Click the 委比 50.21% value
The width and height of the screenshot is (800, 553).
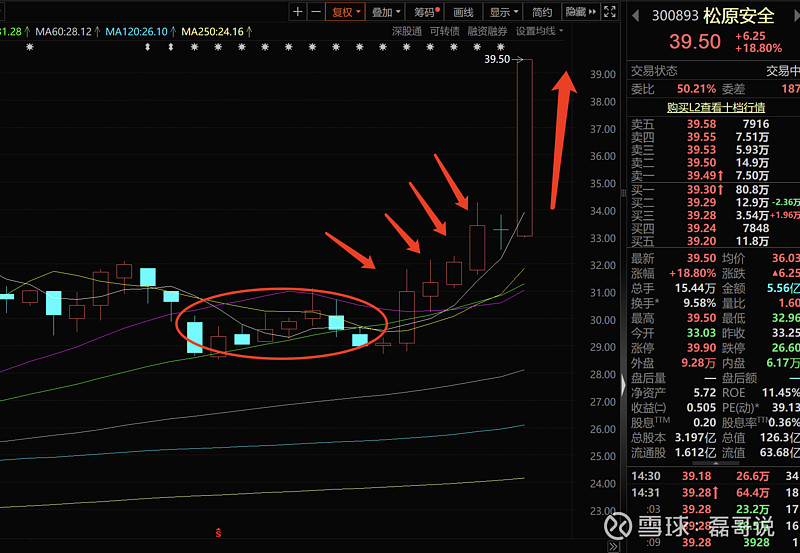696,89
